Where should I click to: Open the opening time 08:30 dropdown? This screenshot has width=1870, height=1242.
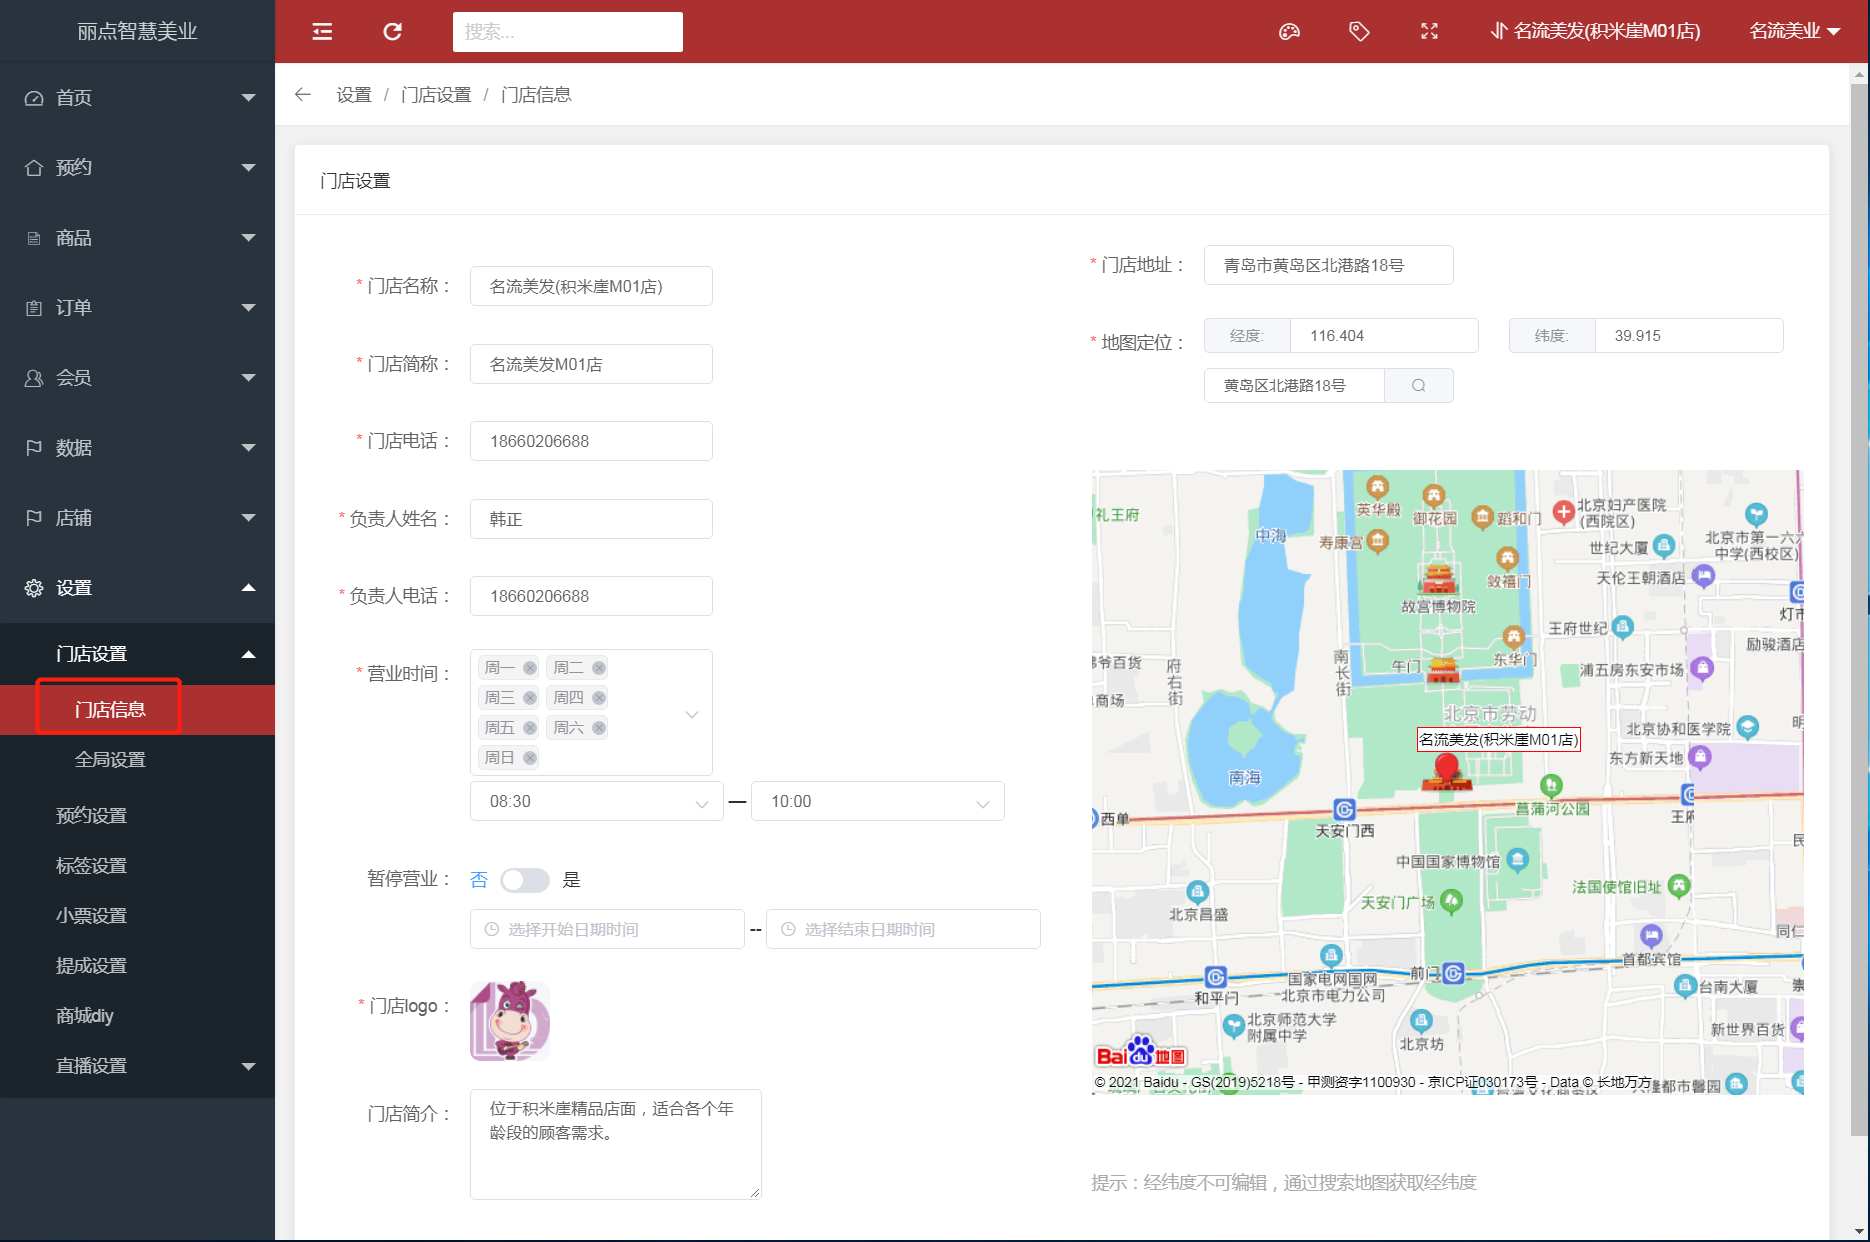coord(596,801)
